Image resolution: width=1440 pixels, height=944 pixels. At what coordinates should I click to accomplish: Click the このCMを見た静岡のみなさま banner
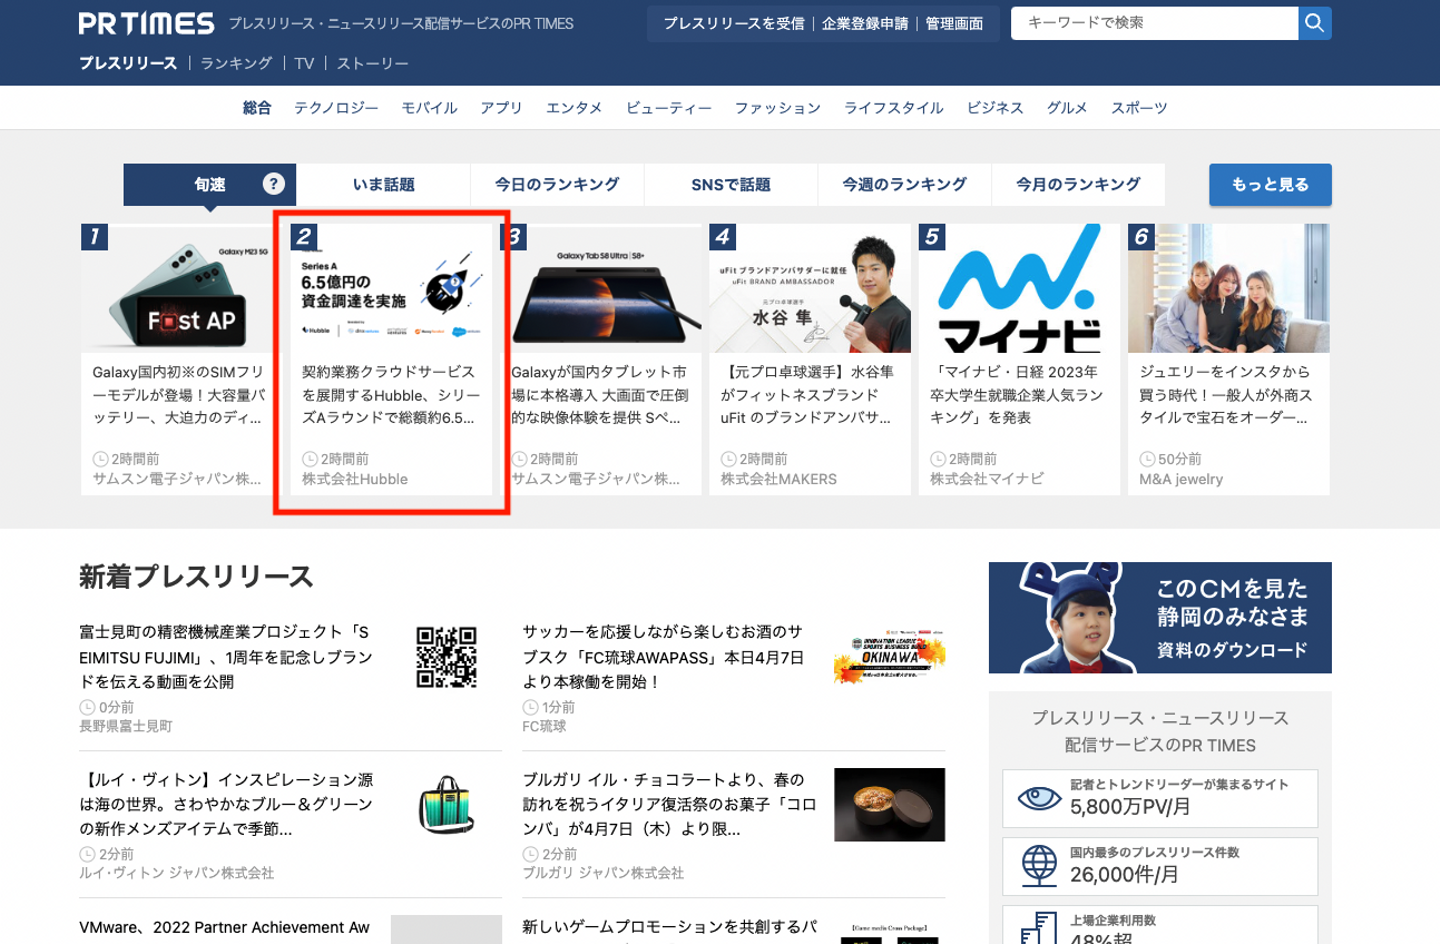pos(1160,617)
